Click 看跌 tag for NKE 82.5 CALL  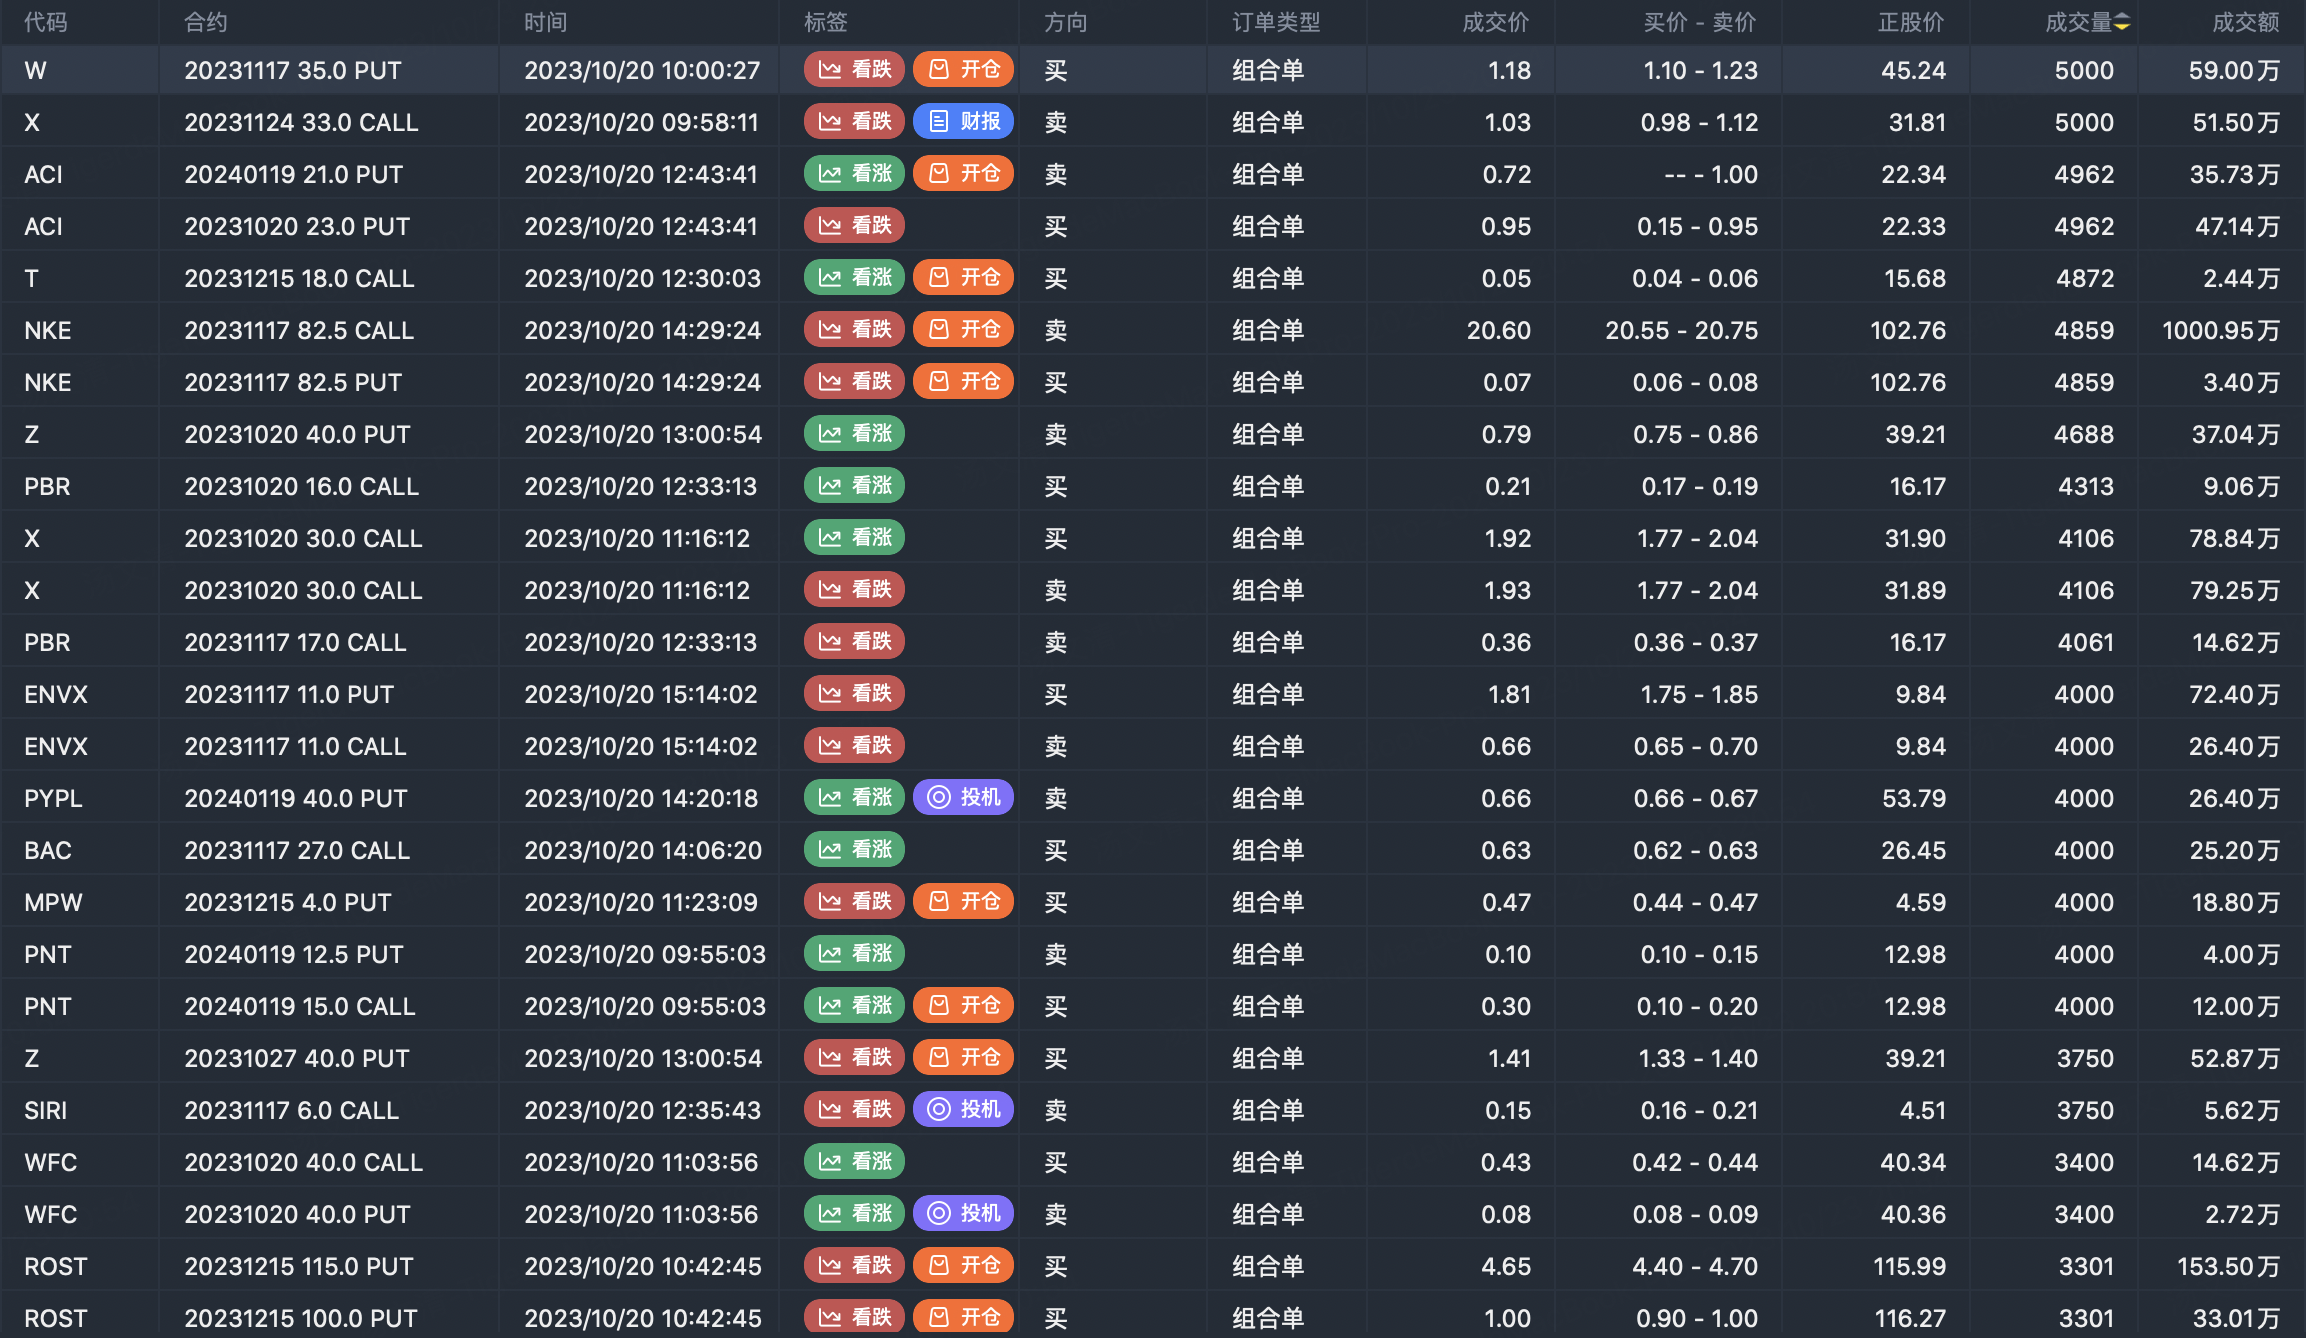tap(854, 330)
